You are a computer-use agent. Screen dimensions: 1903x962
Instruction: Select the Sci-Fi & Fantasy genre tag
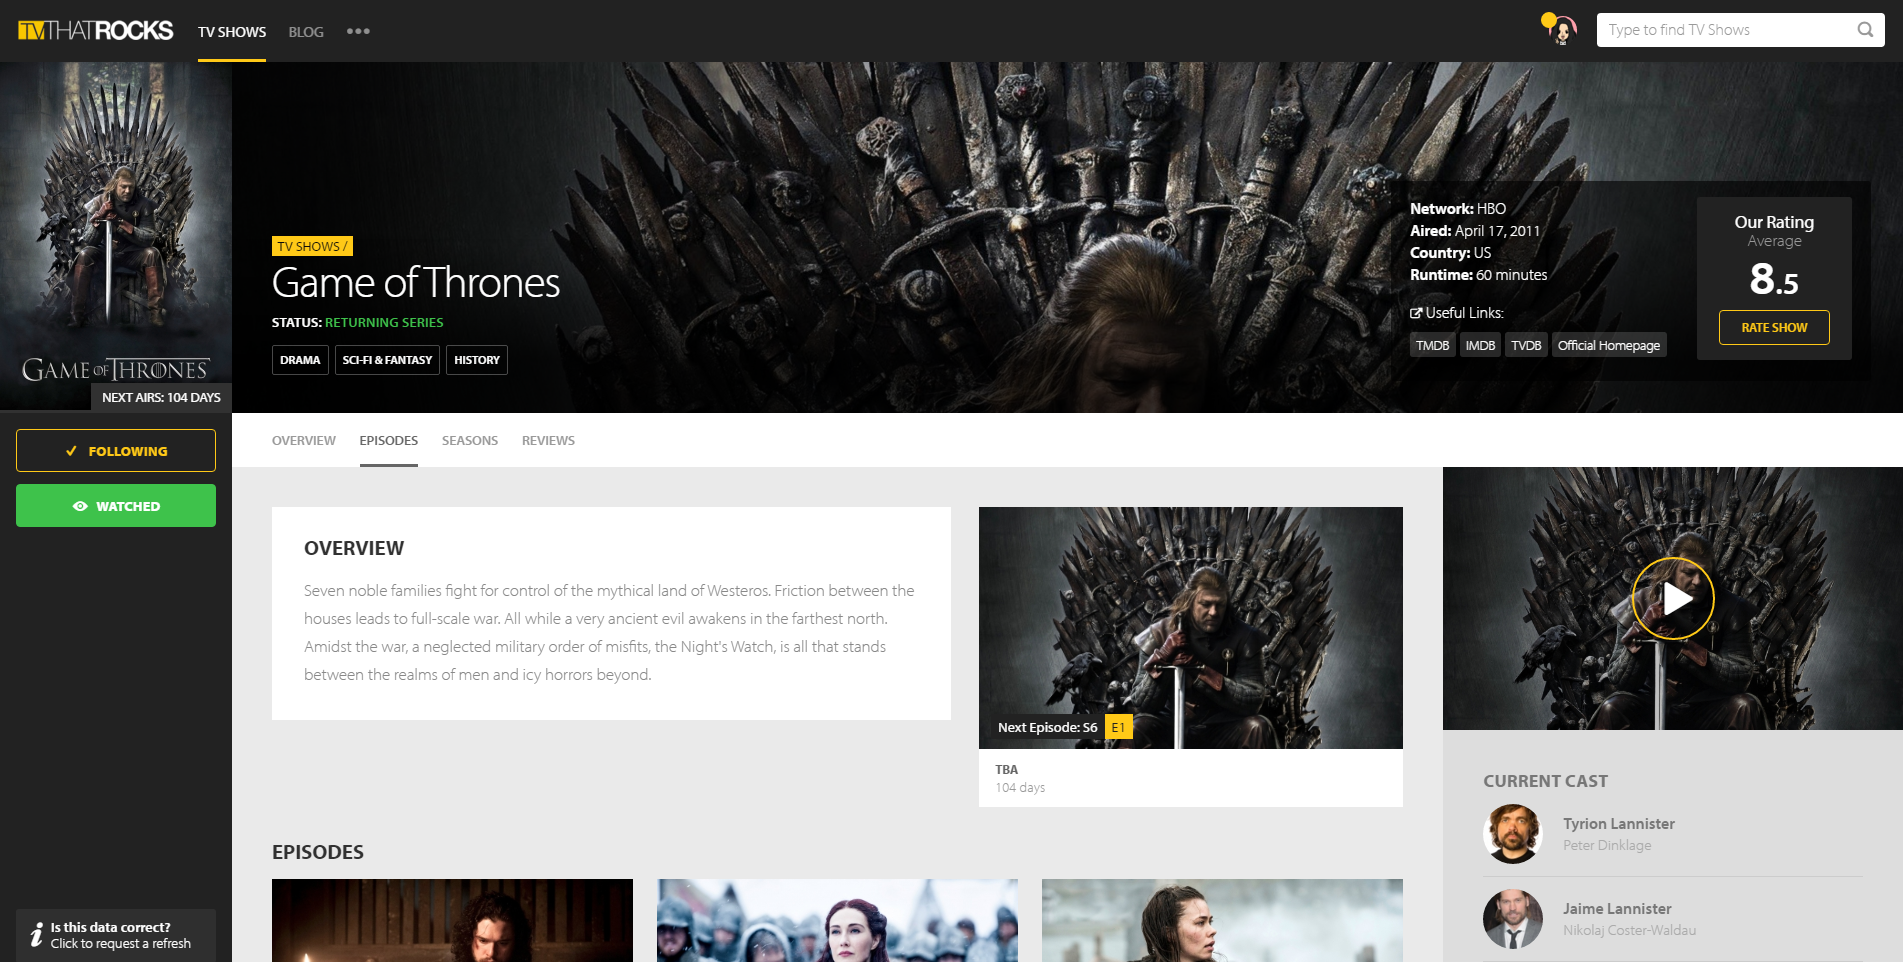(x=387, y=360)
